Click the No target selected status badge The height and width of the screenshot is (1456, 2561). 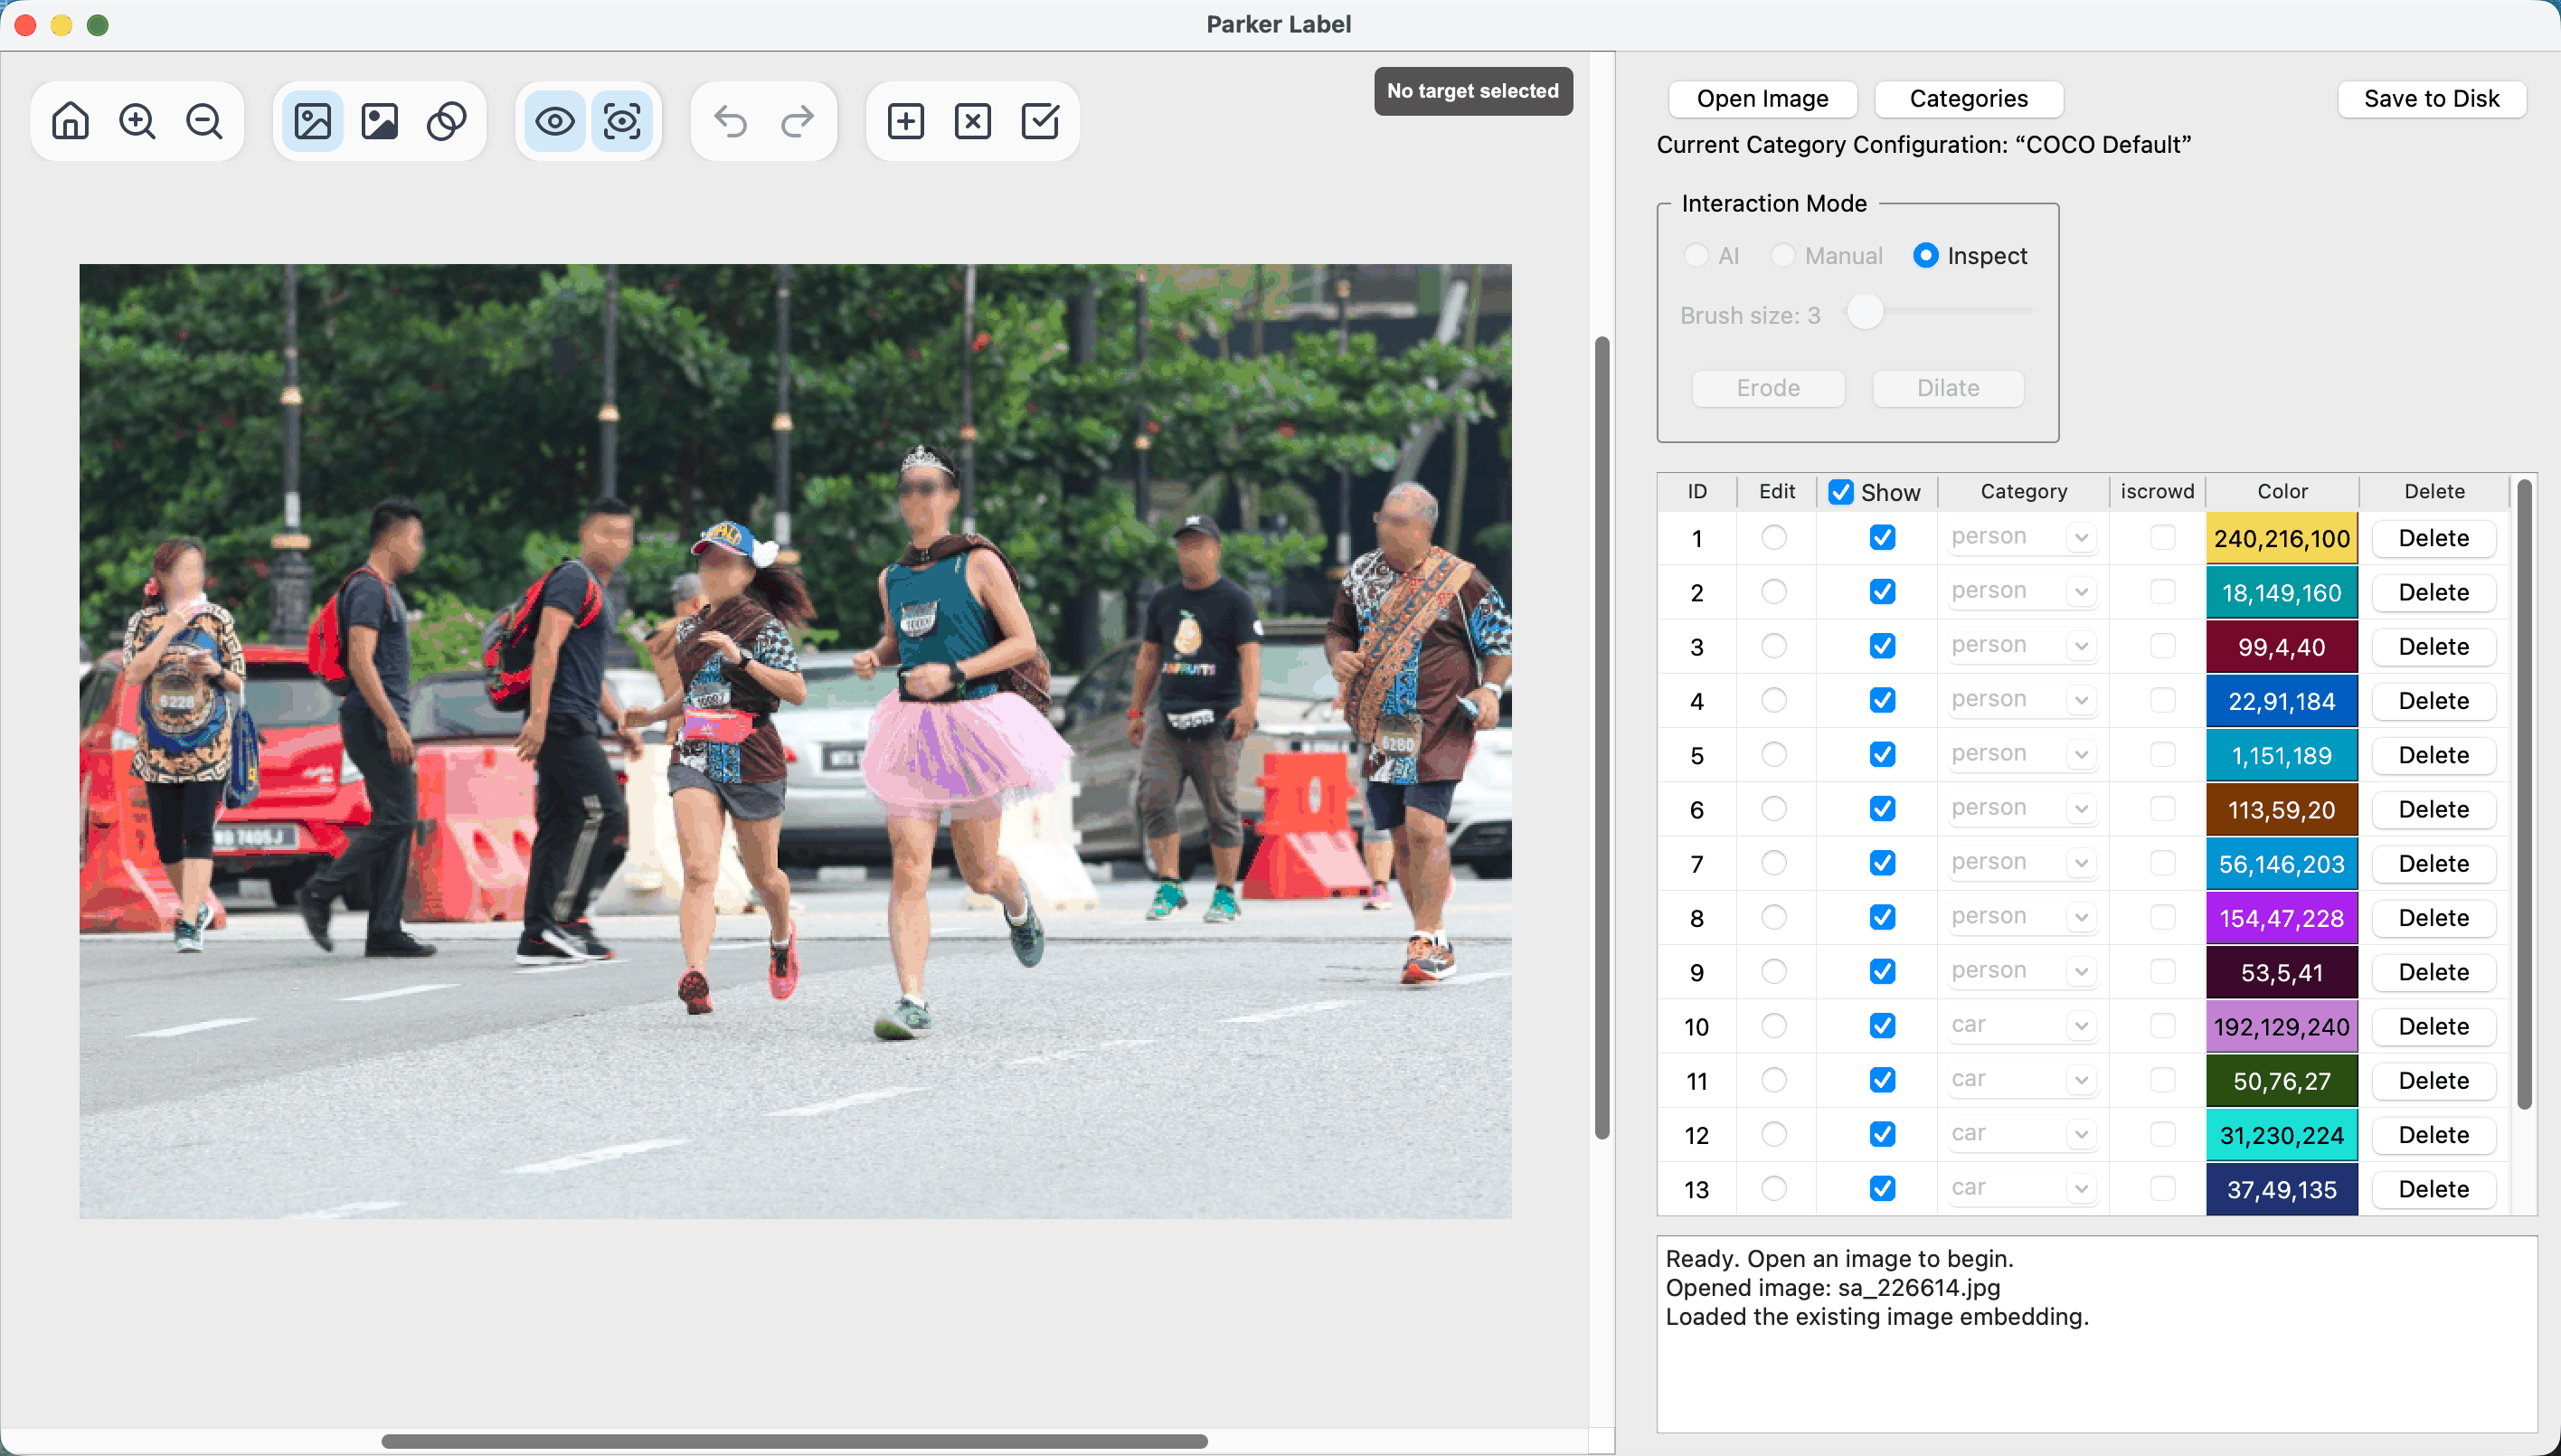[1472, 91]
